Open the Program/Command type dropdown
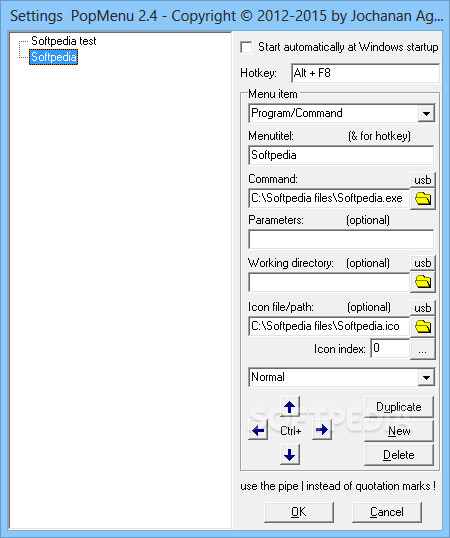Viewport: 450px width, 538px height. click(x=426, y=113)
